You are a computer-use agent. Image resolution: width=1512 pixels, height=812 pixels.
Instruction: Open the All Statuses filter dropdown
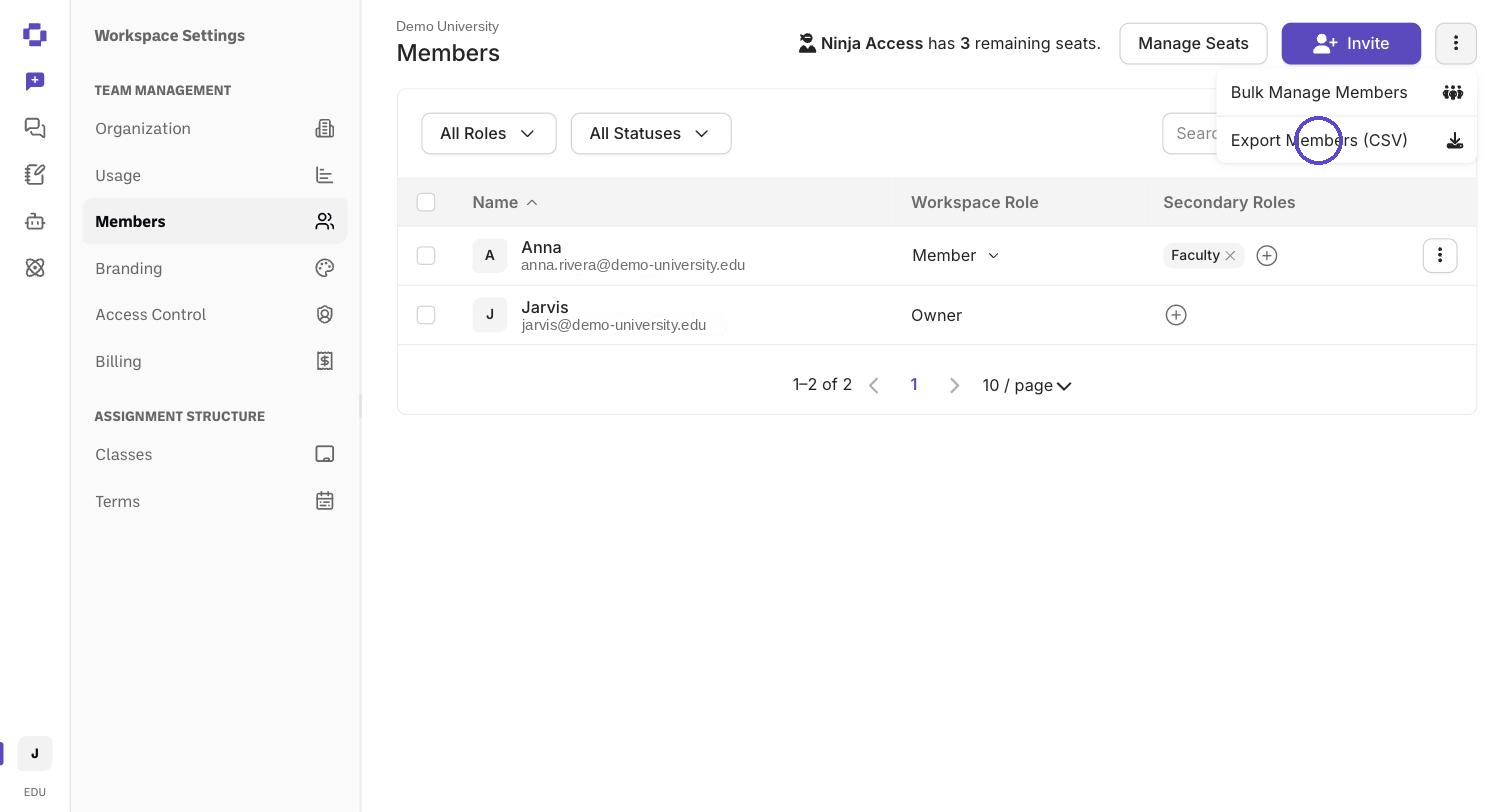tap(651, 134)
